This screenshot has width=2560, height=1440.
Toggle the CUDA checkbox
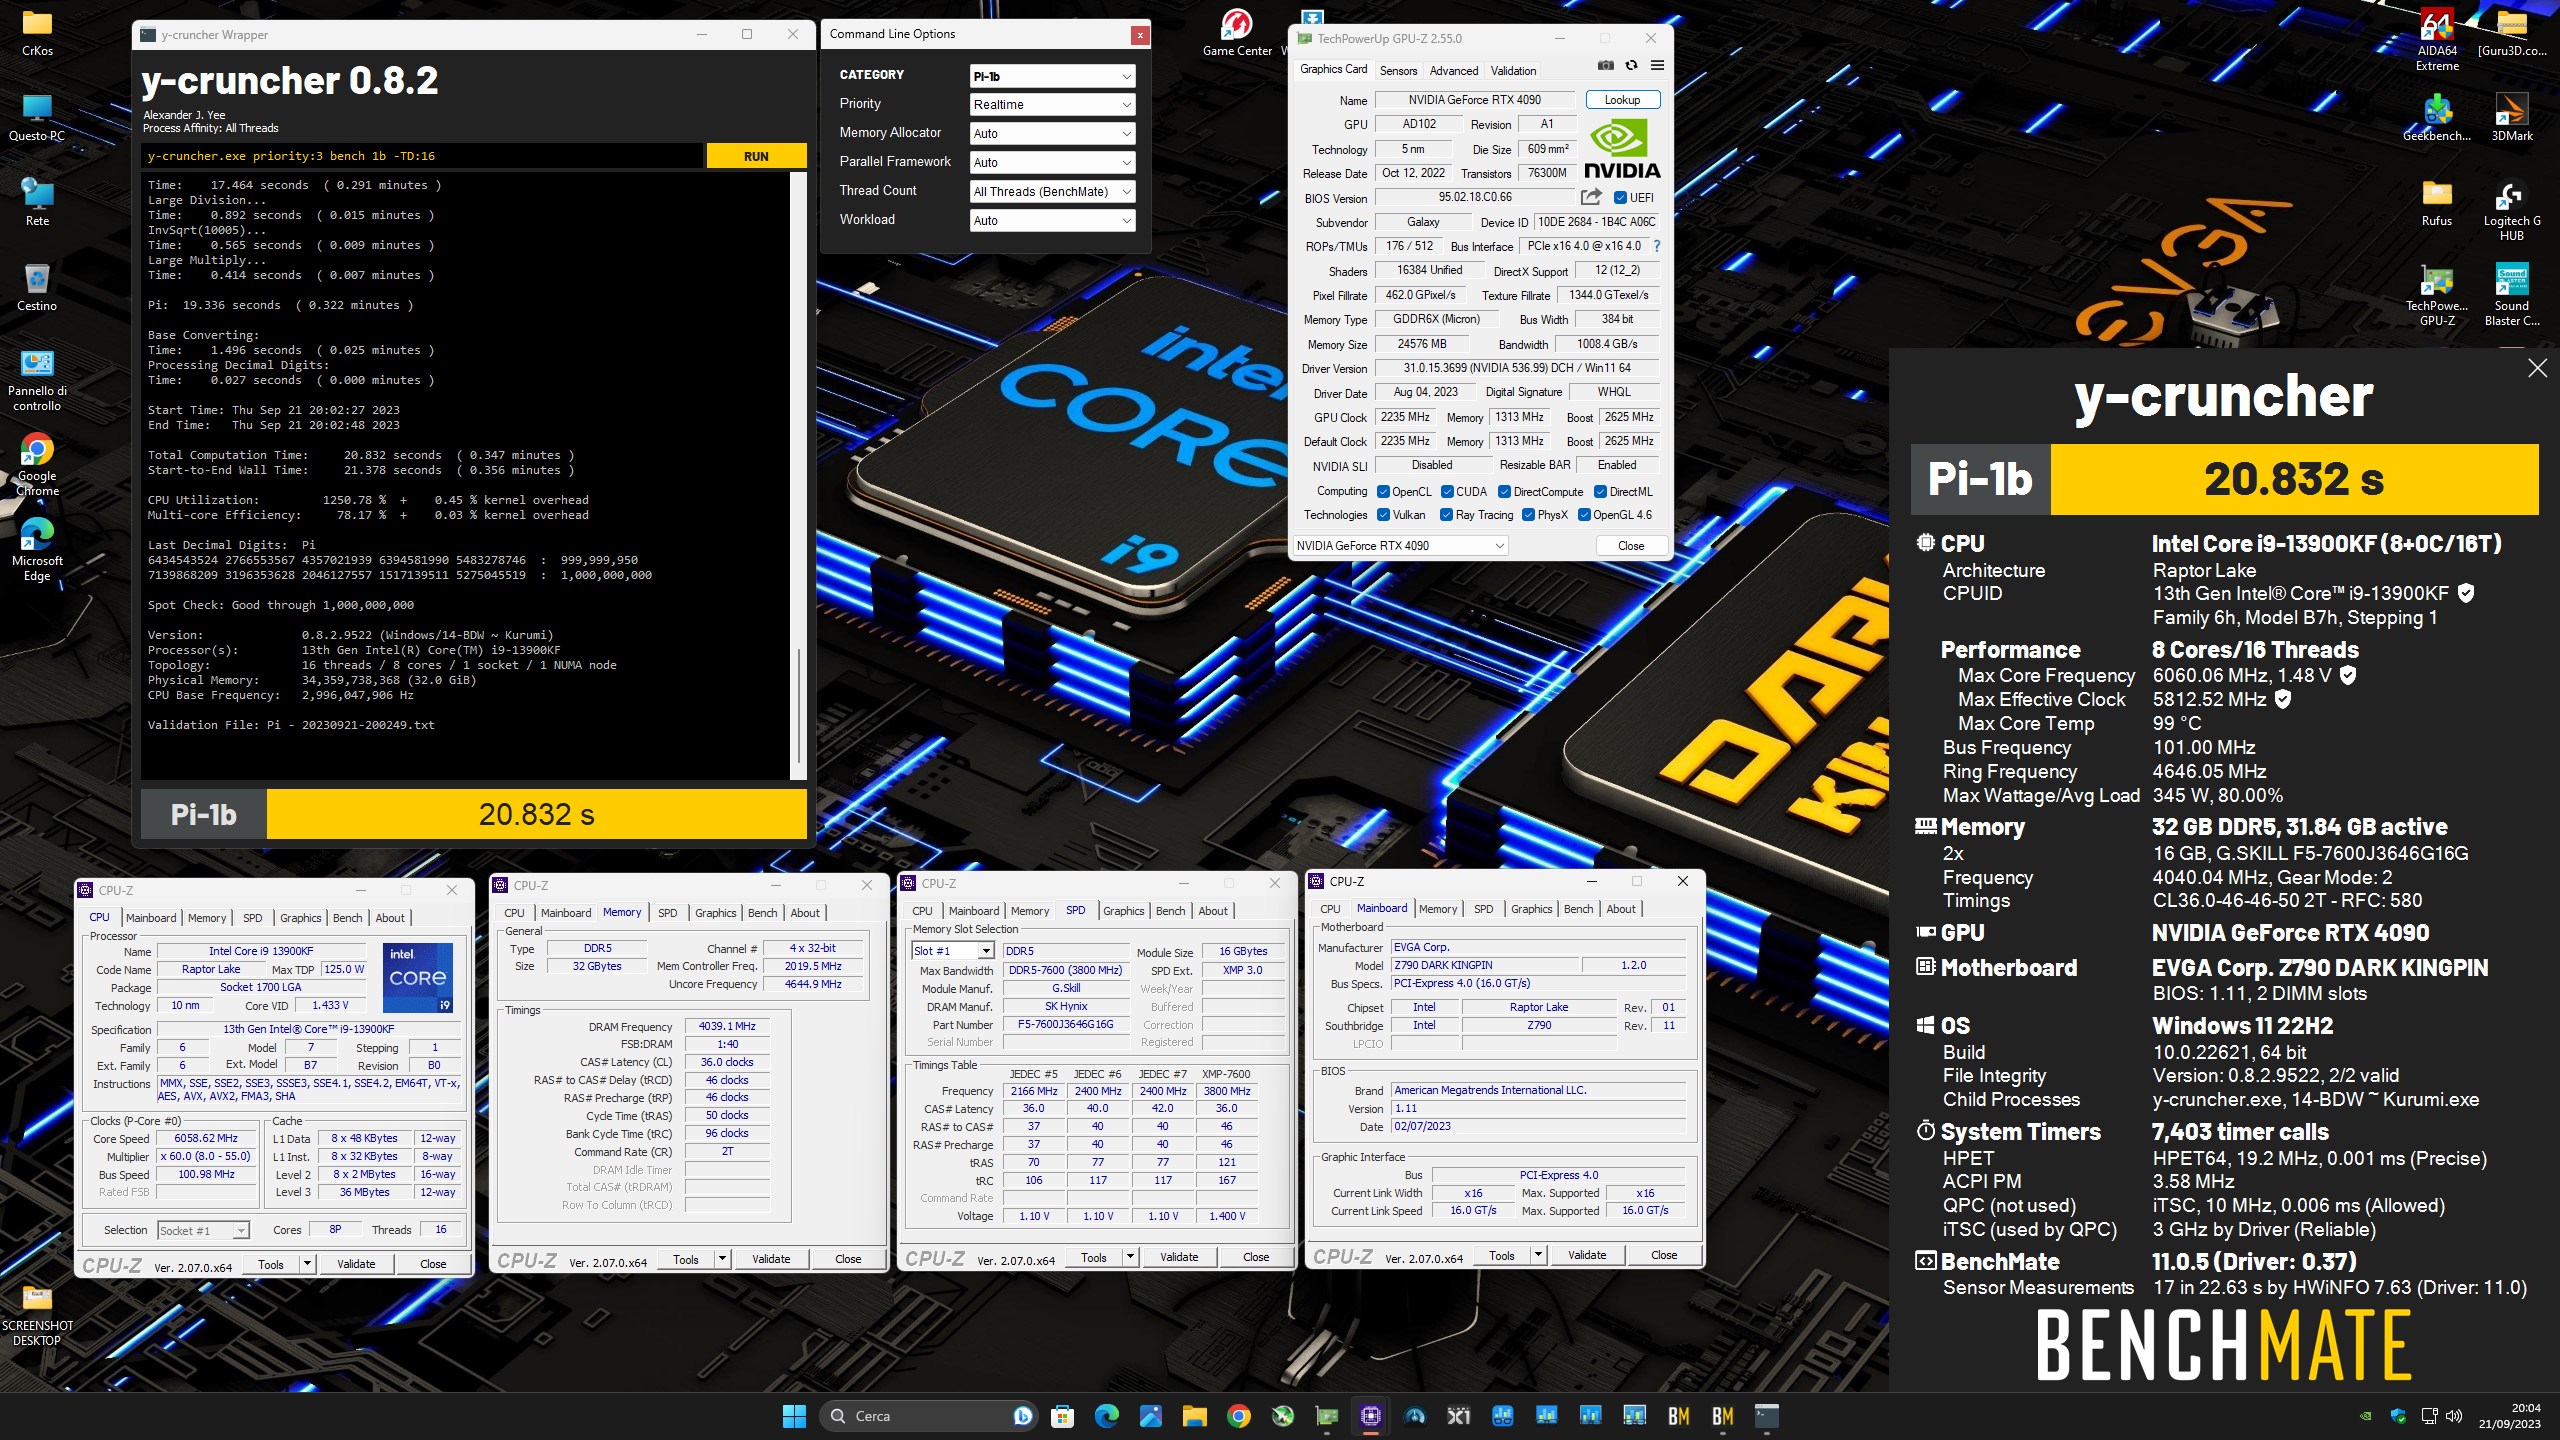click(1447, 492)
